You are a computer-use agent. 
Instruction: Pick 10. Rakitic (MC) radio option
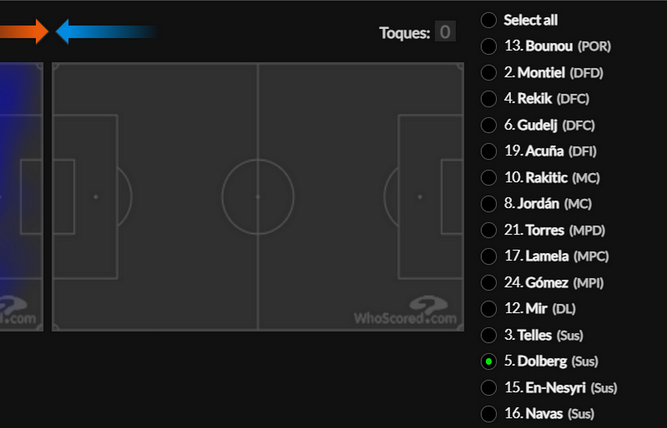[489, 177]
